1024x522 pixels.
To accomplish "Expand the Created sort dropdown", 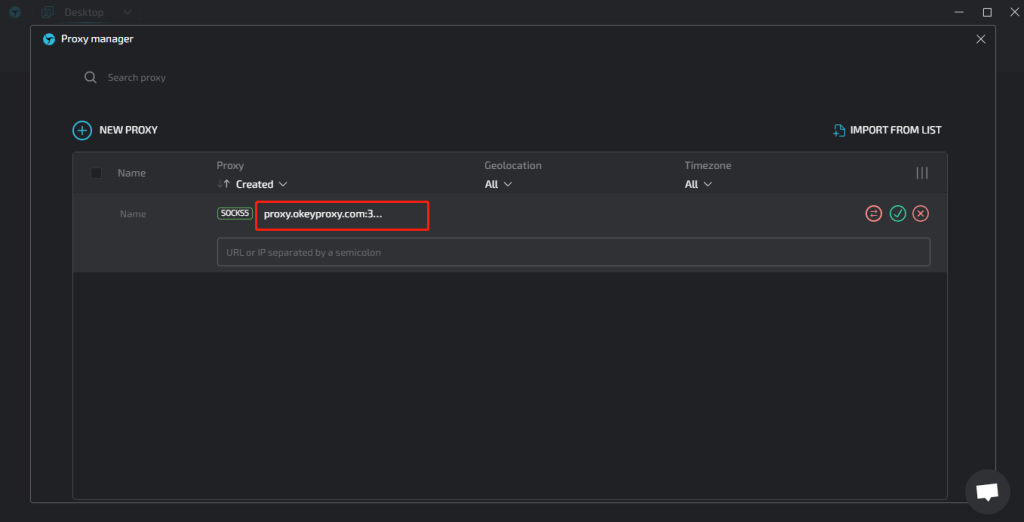I will click(262, 184).
